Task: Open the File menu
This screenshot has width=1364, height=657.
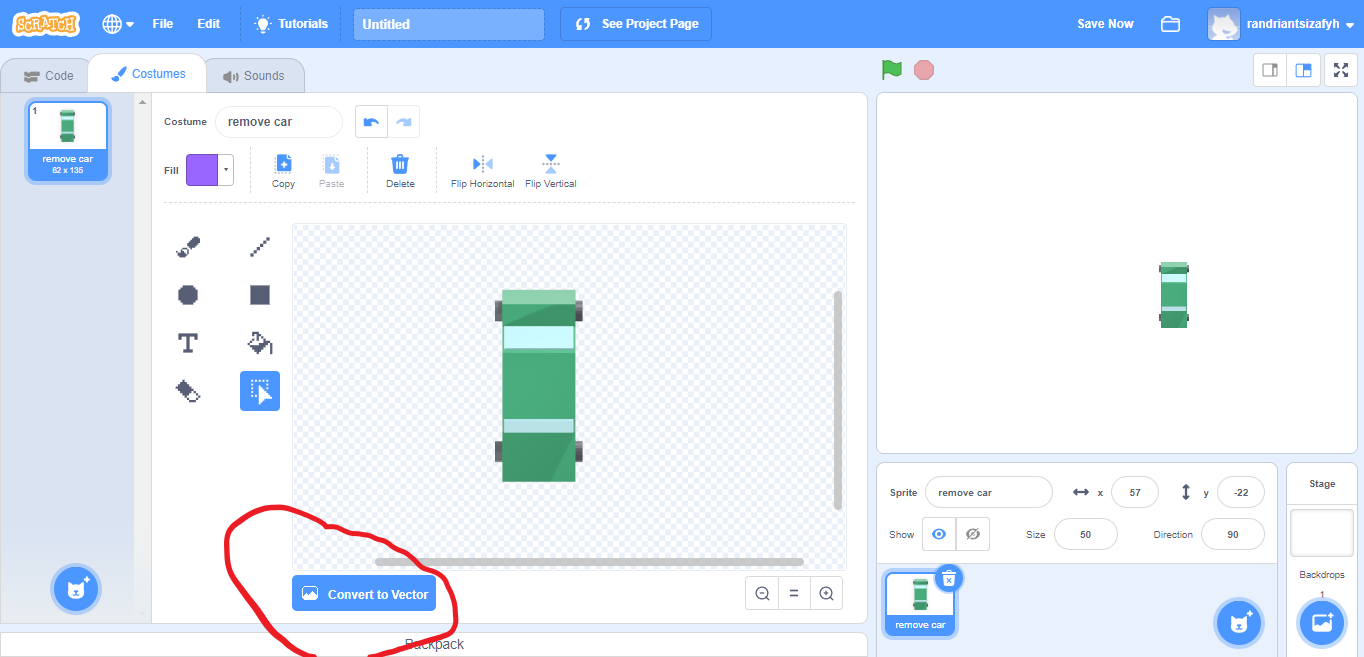Action: [162, 23]
